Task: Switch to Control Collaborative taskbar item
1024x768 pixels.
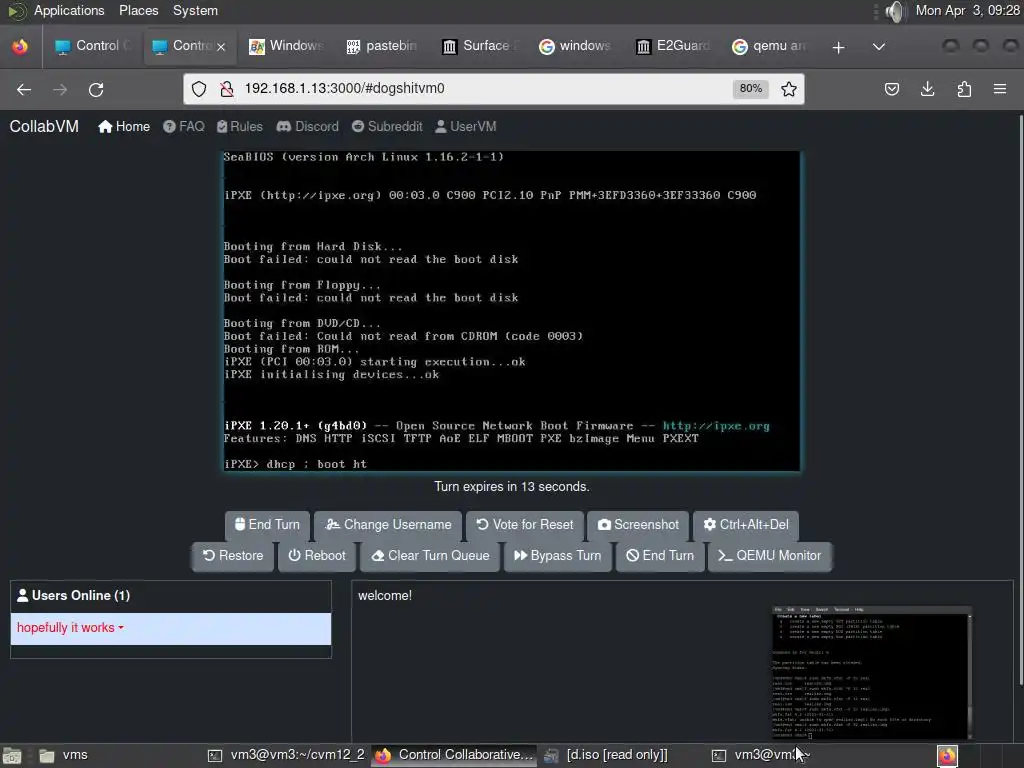Action: (455, 756)
